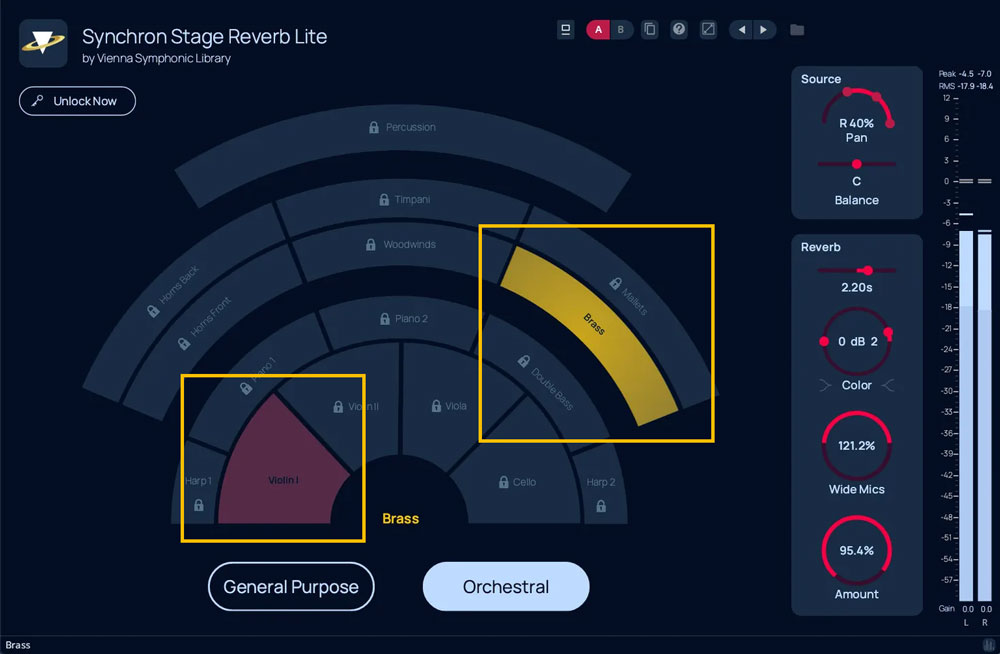Click the Wide Mics knob
This screenshot has width=1000, height=654.
point(856,446)
